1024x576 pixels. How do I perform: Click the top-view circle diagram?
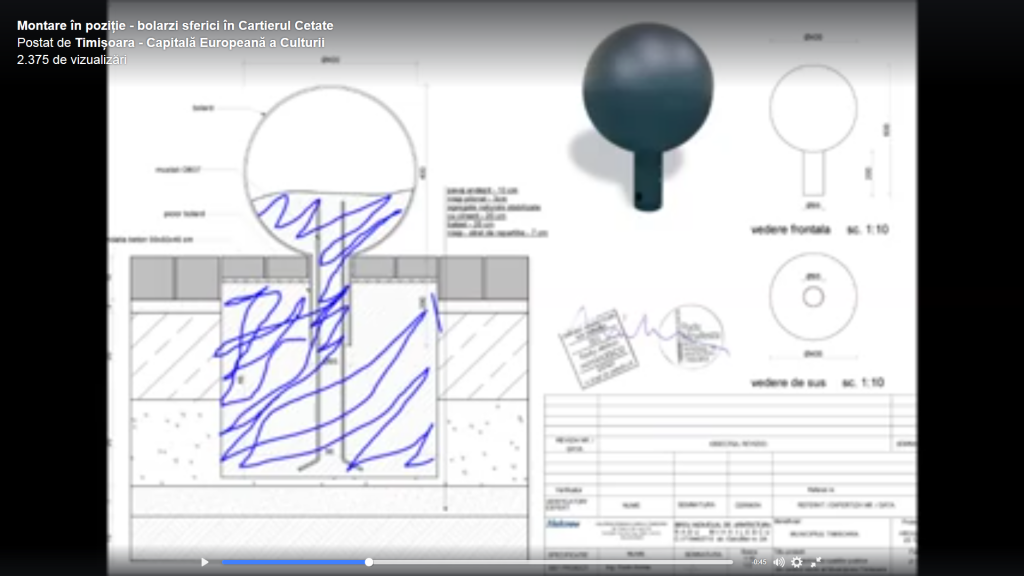point(813,296)
